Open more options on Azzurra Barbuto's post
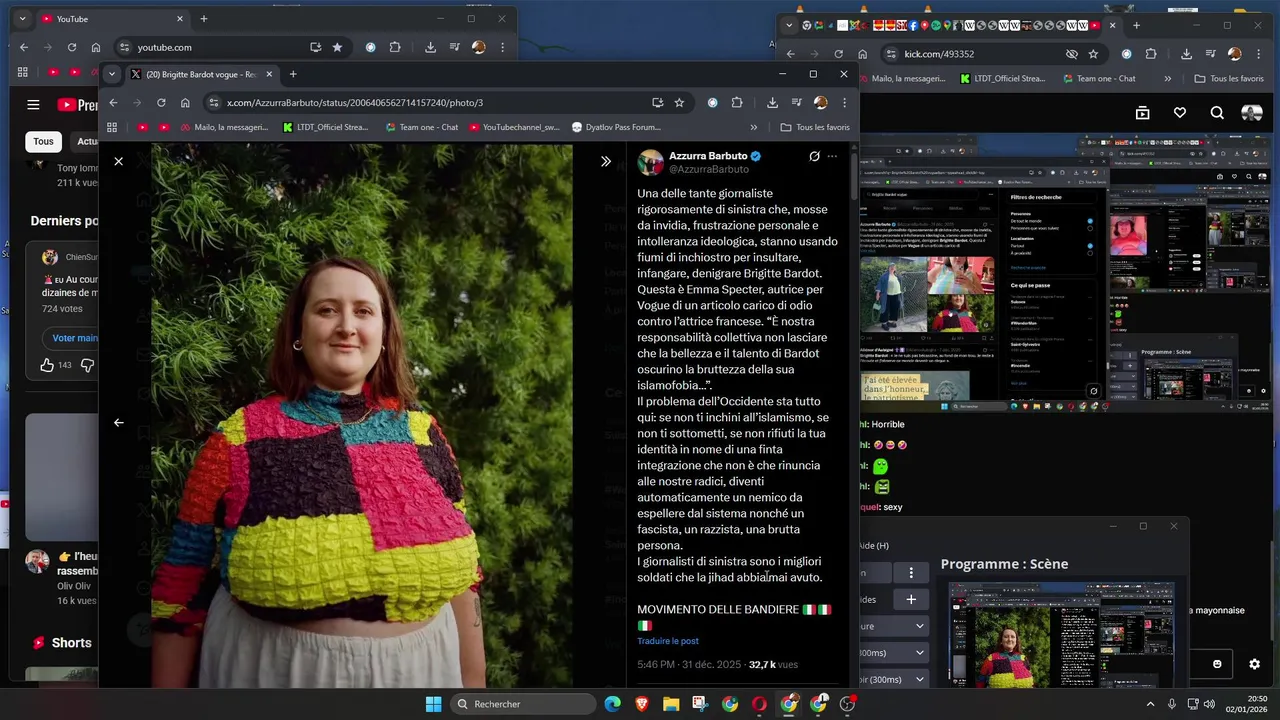This screenshot has width=1280, height=720. [832, 156]
